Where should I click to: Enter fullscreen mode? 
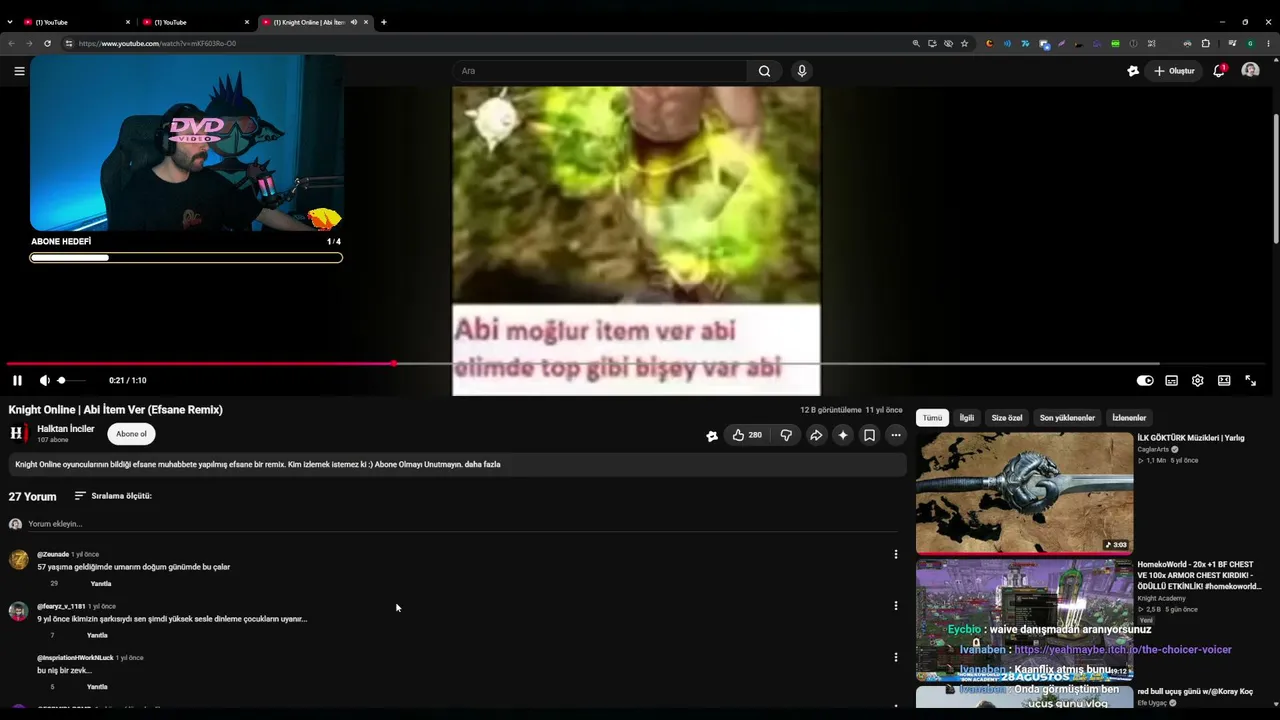(1250, 380)
